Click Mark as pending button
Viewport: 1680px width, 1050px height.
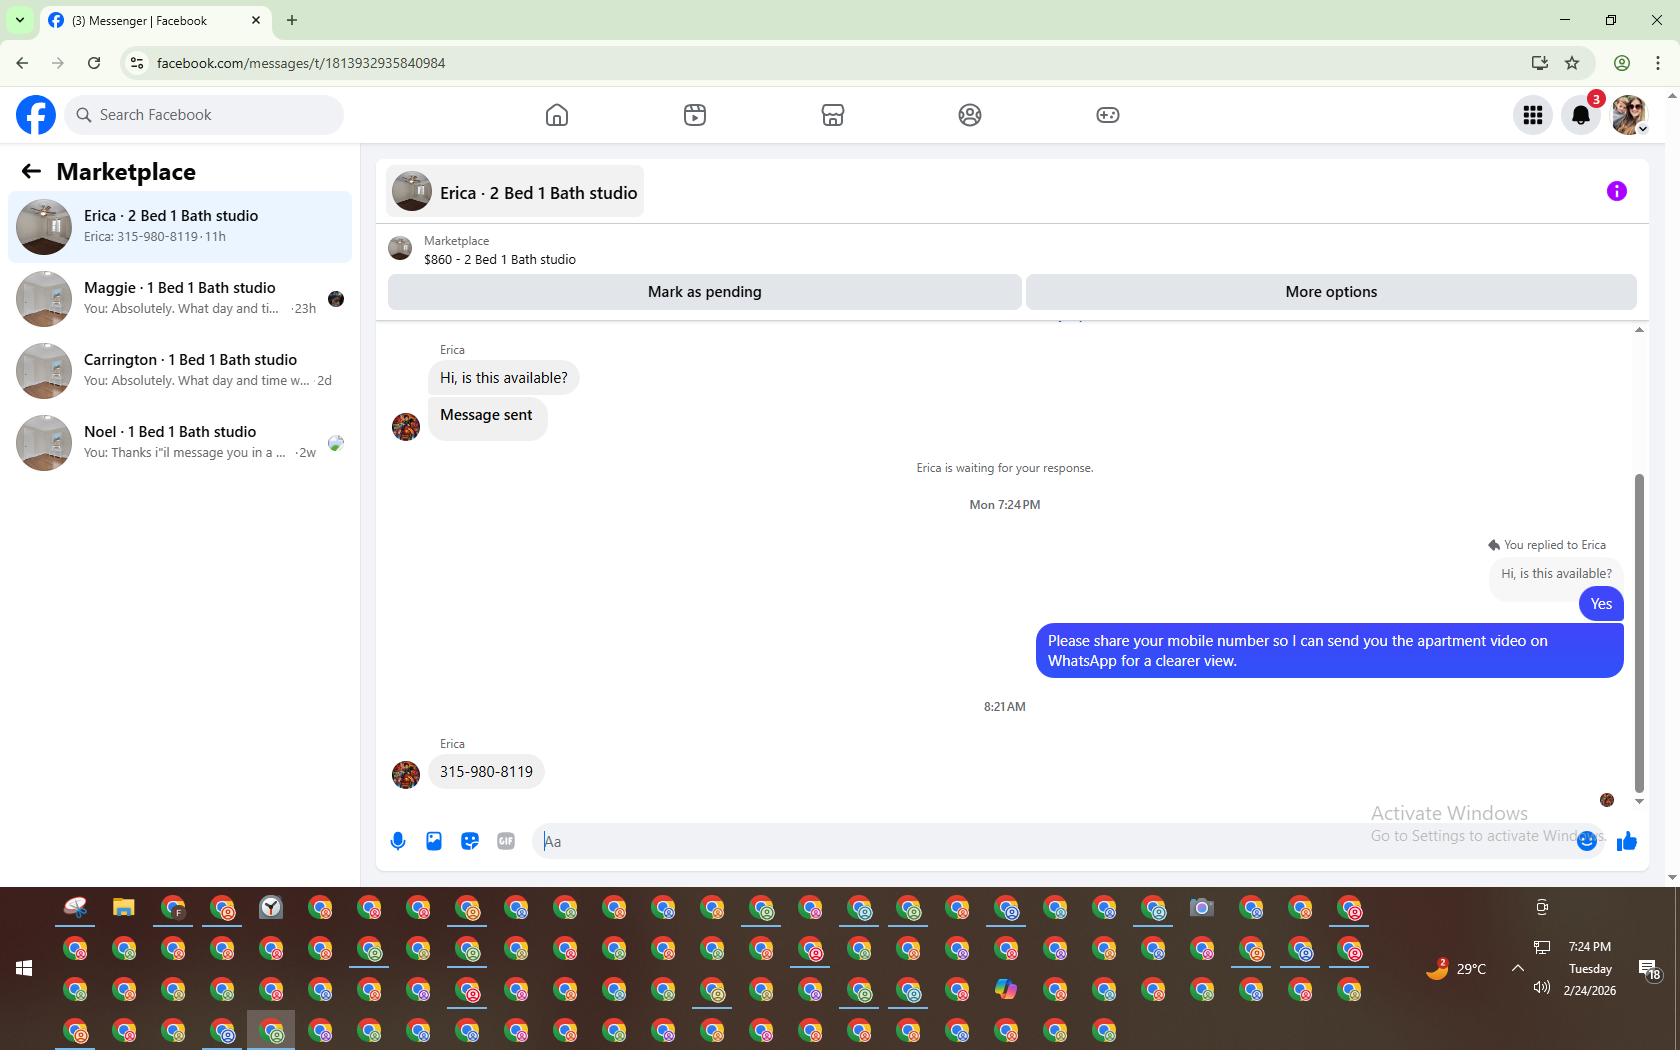coord(705,292)
